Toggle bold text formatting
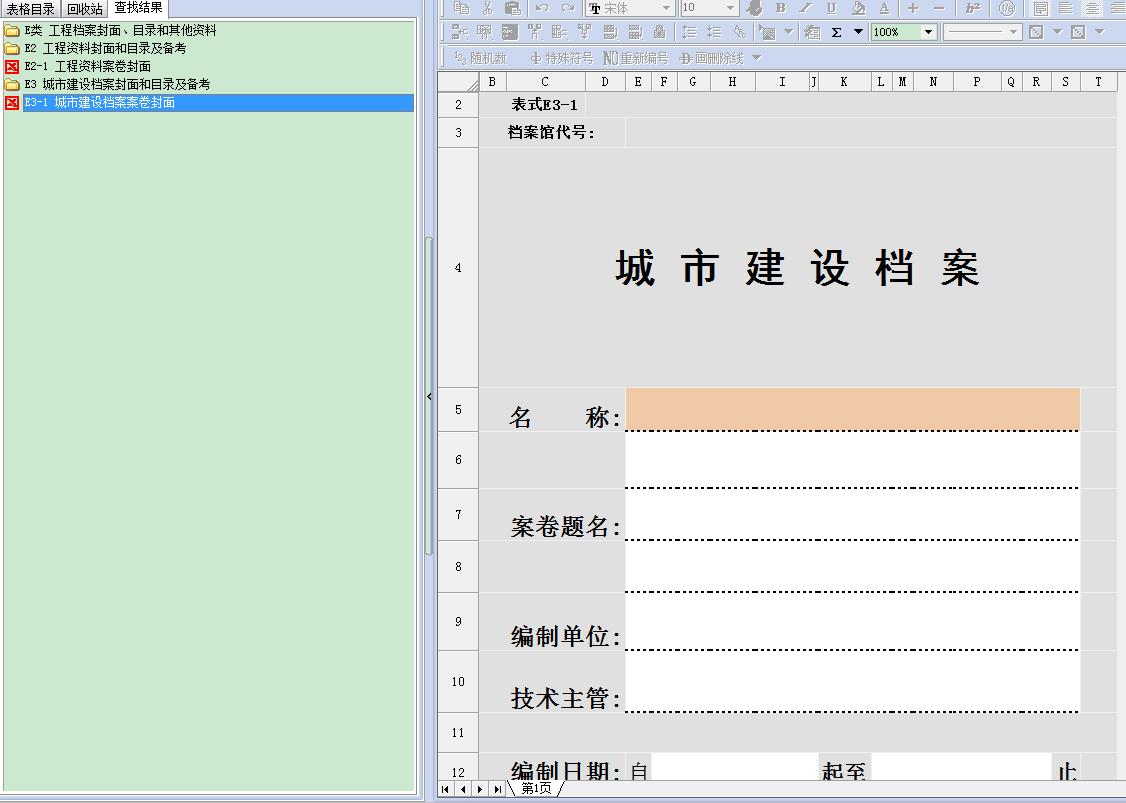1126x803 pixels. pyautogui.click(x=781, y=8)
